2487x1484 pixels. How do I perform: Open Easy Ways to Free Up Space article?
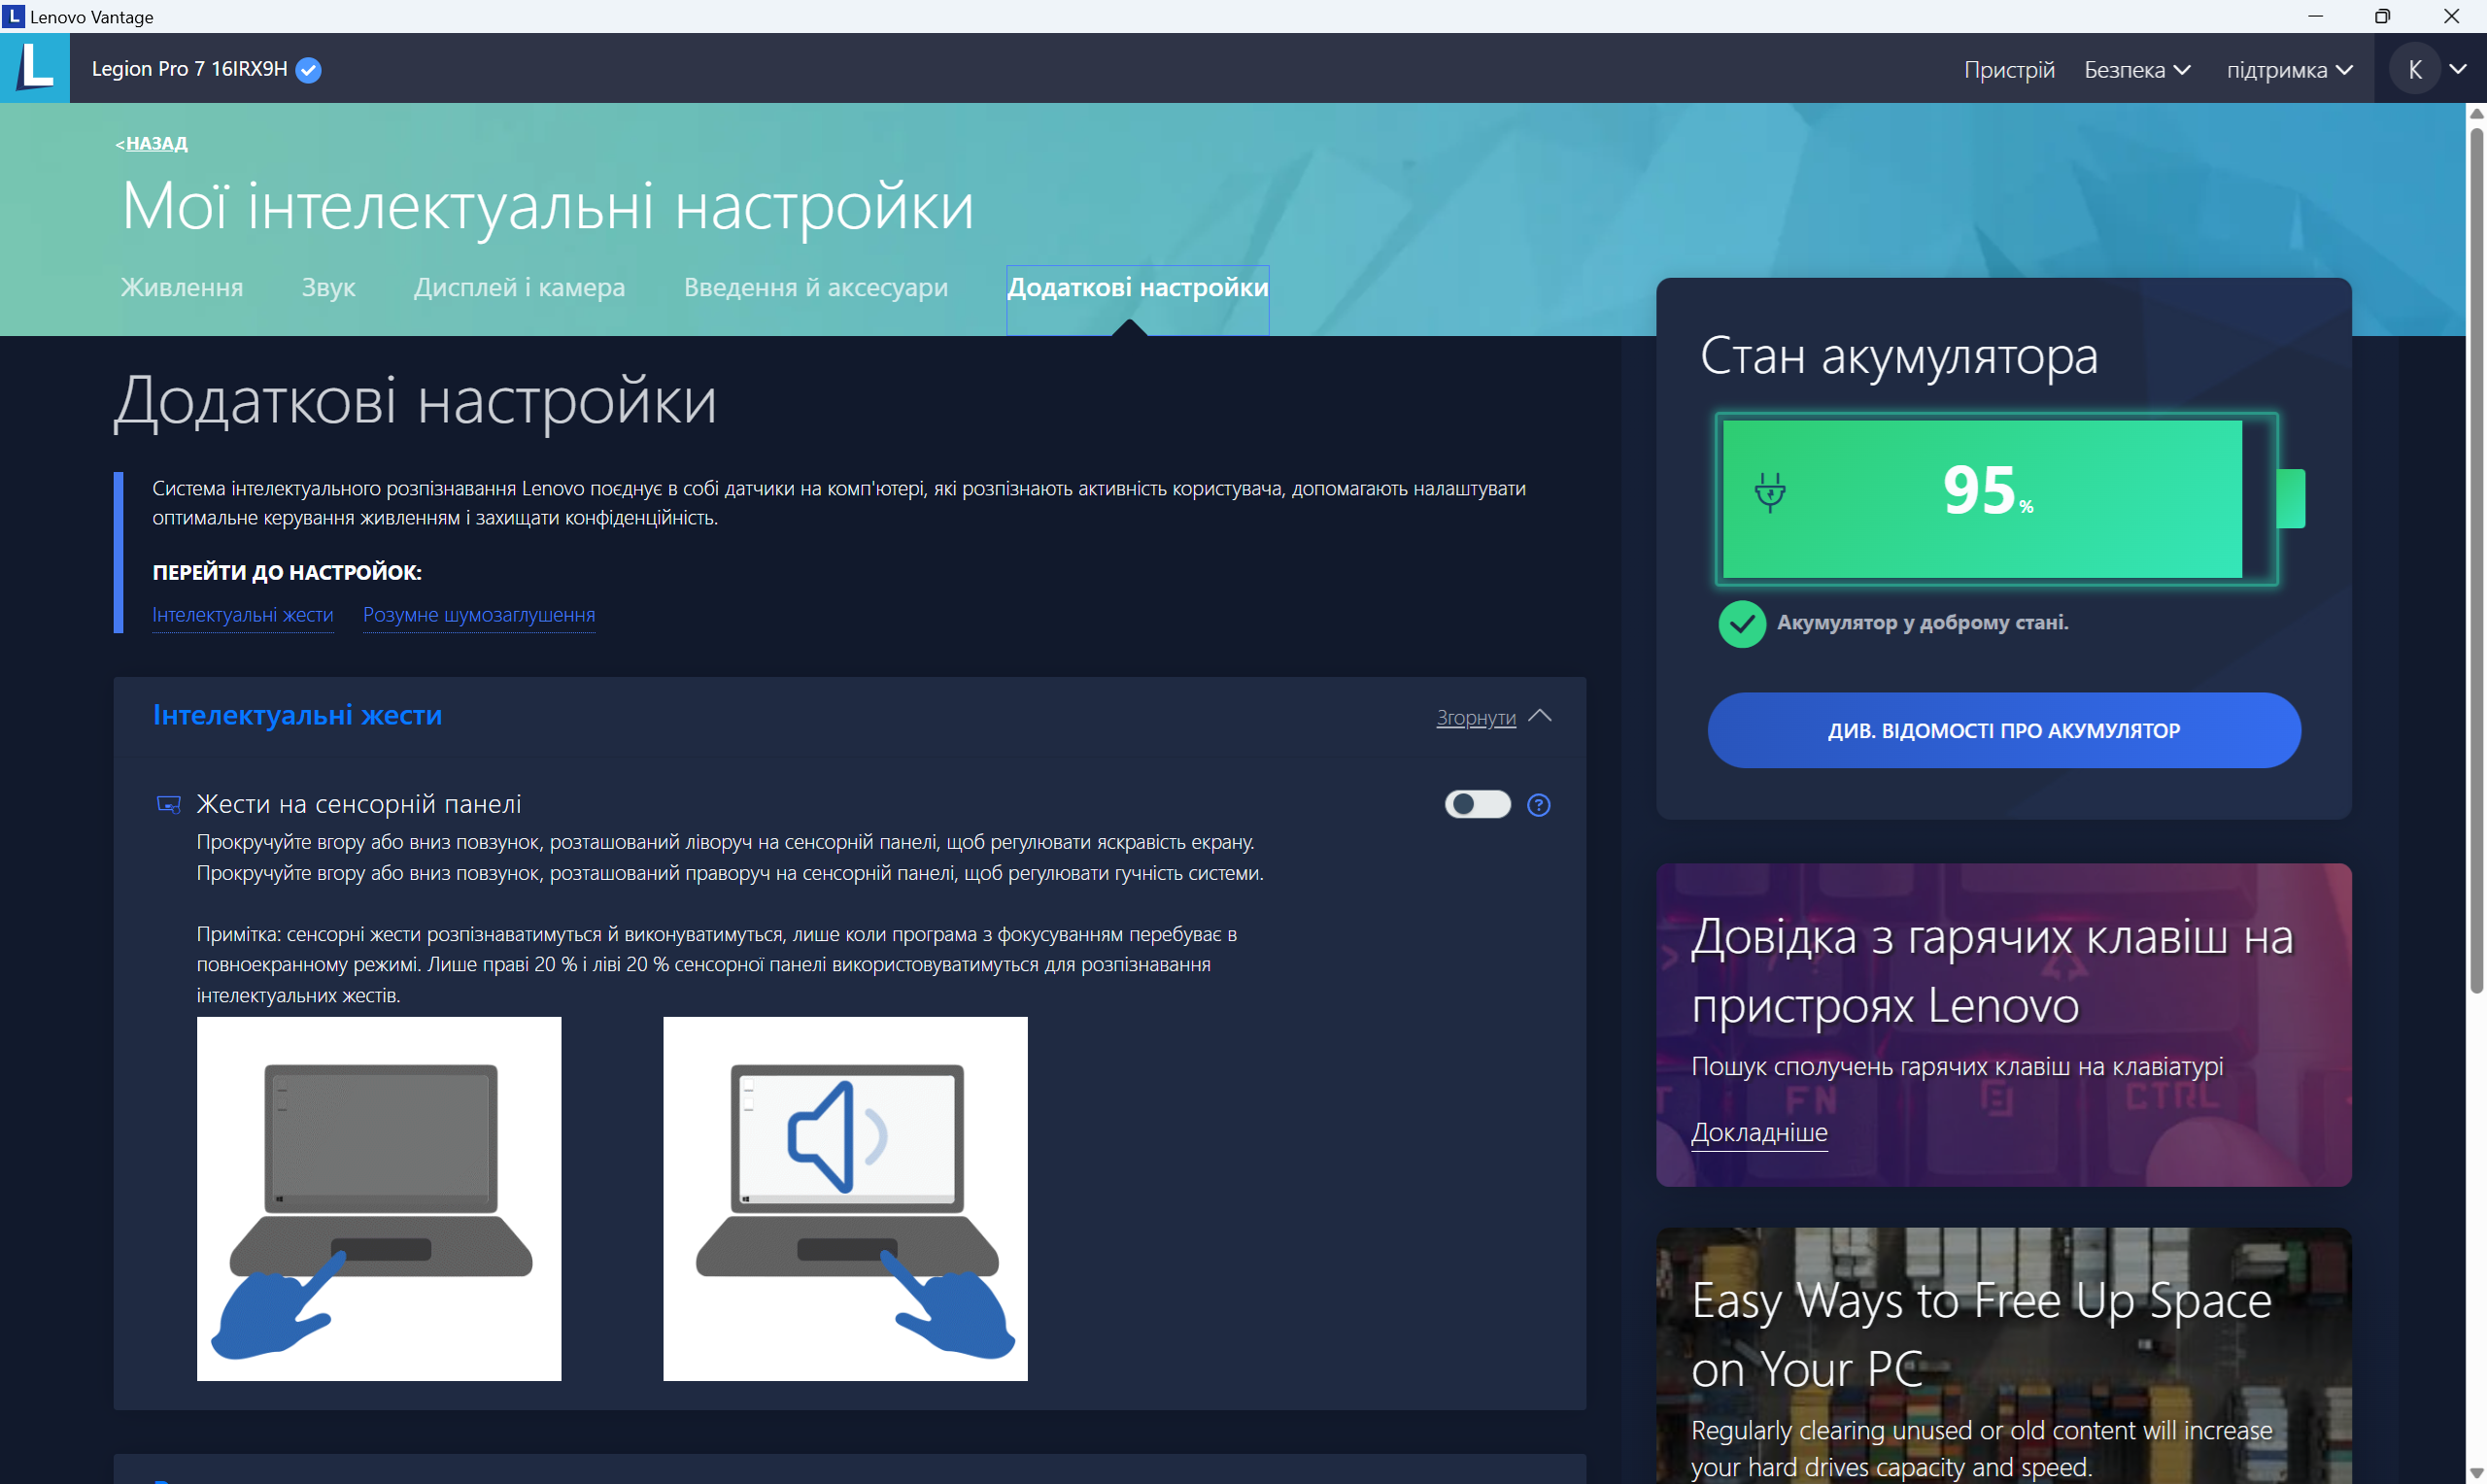[1981, 1335]
